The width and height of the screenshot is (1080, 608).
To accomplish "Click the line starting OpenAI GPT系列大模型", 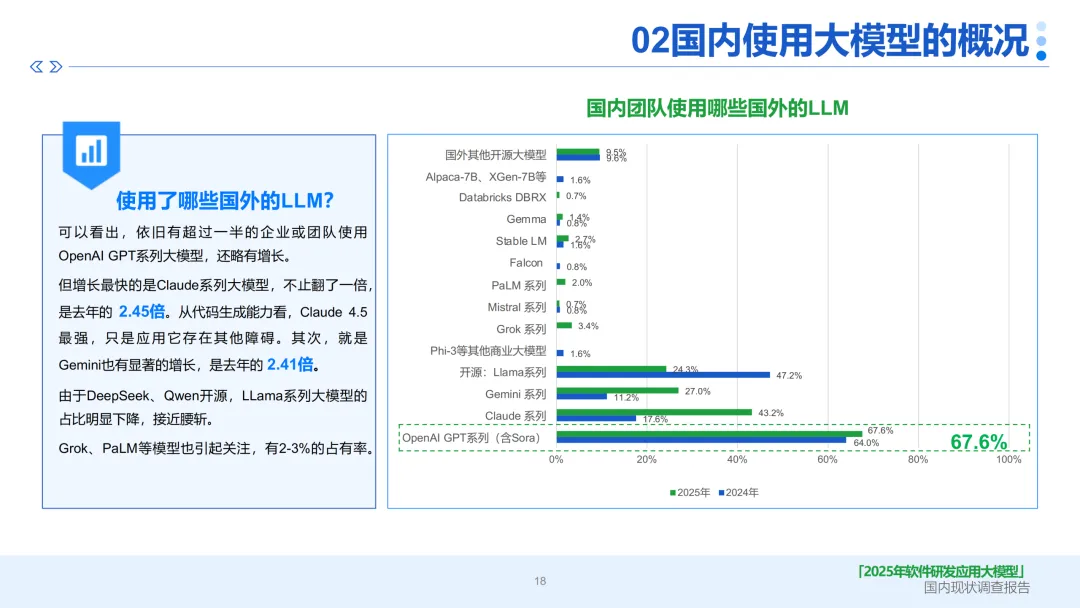I will 176,256.
